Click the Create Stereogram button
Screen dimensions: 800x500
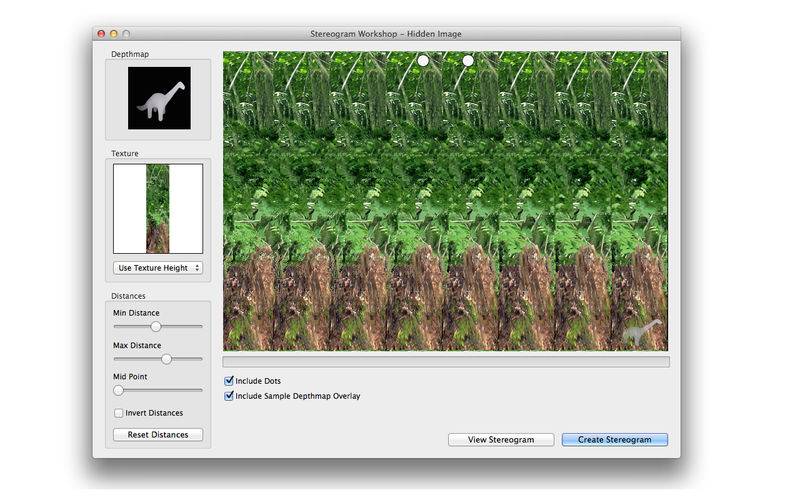click(x=615, y=440)
